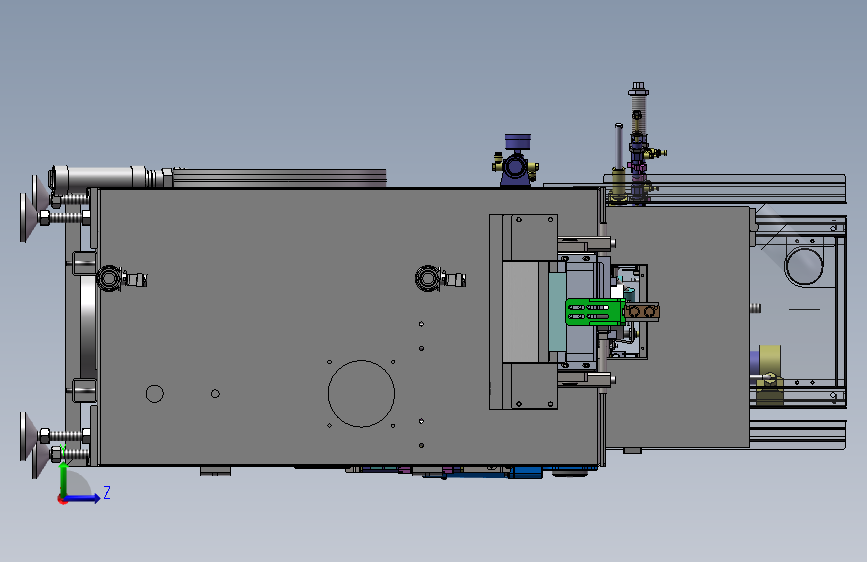This screenshot has width=867, height=562.
Task: Select the smaller gray panel on right
Action: [x=678, y=327]
